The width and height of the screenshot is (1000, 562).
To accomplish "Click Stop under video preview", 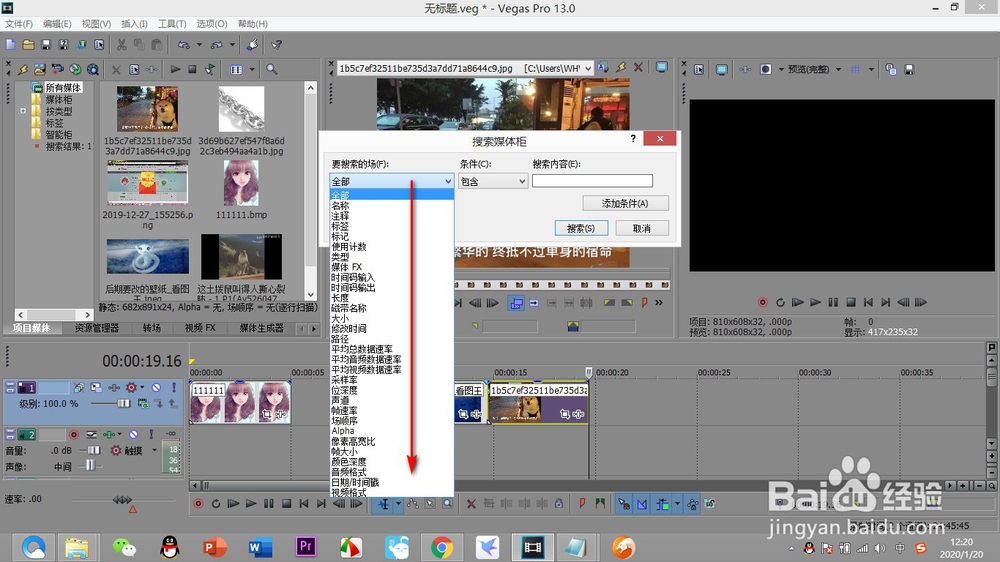I will coord(851,302).
